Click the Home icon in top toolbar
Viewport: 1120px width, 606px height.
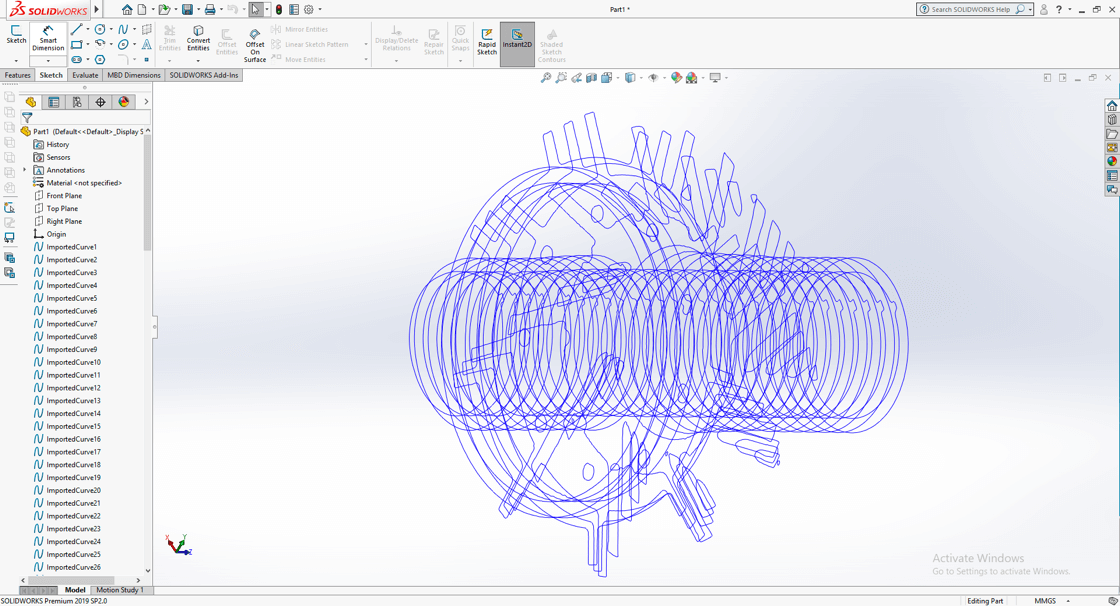tap(126, 9)
